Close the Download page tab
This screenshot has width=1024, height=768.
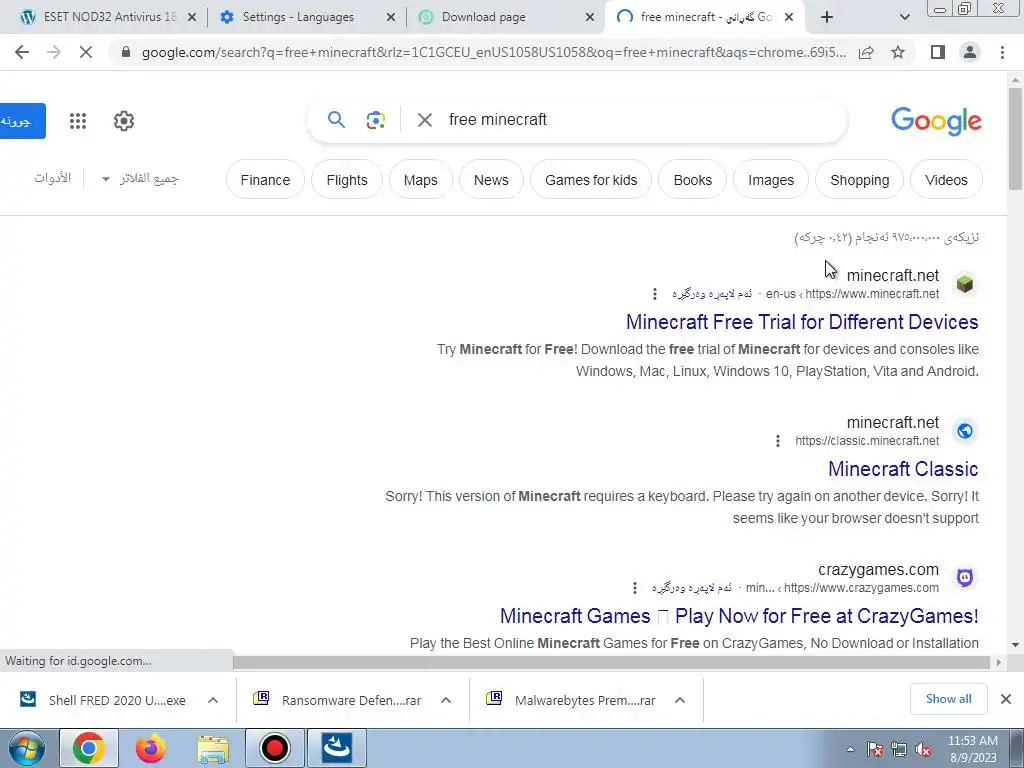(x=589, y=18)
